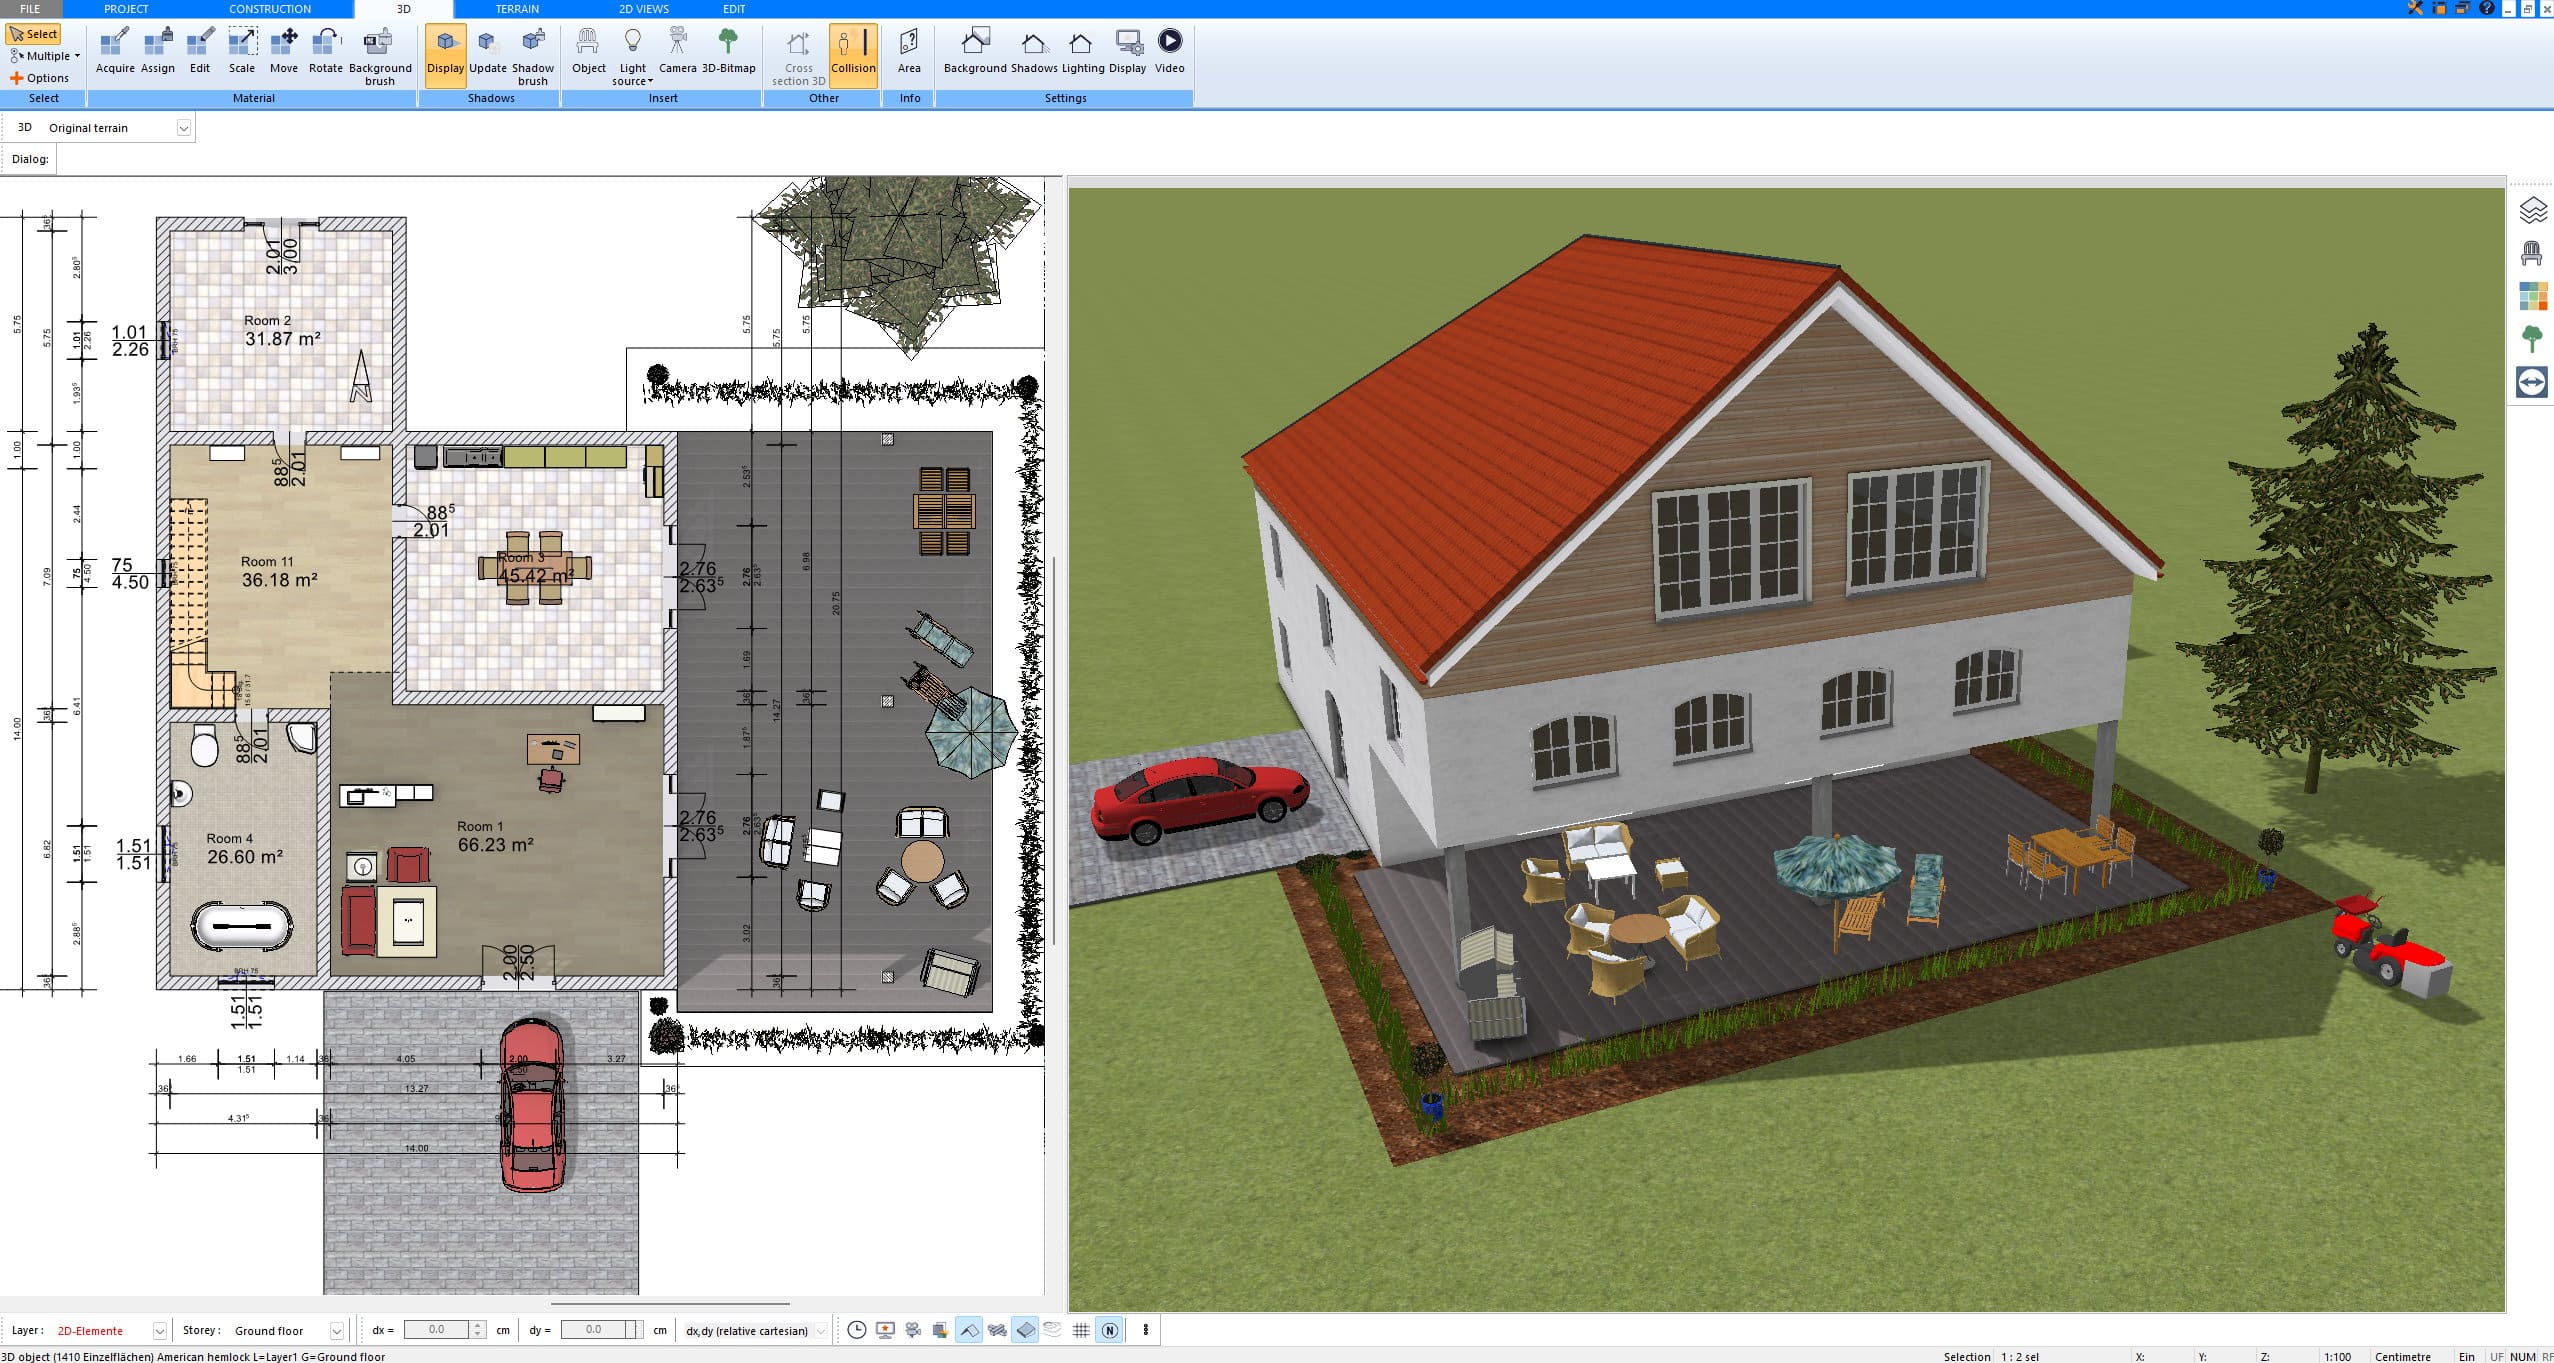This screenshot has height=1363, width=2554.
Task: Open the TERRAIN ribbon tab
Action: 517,9
